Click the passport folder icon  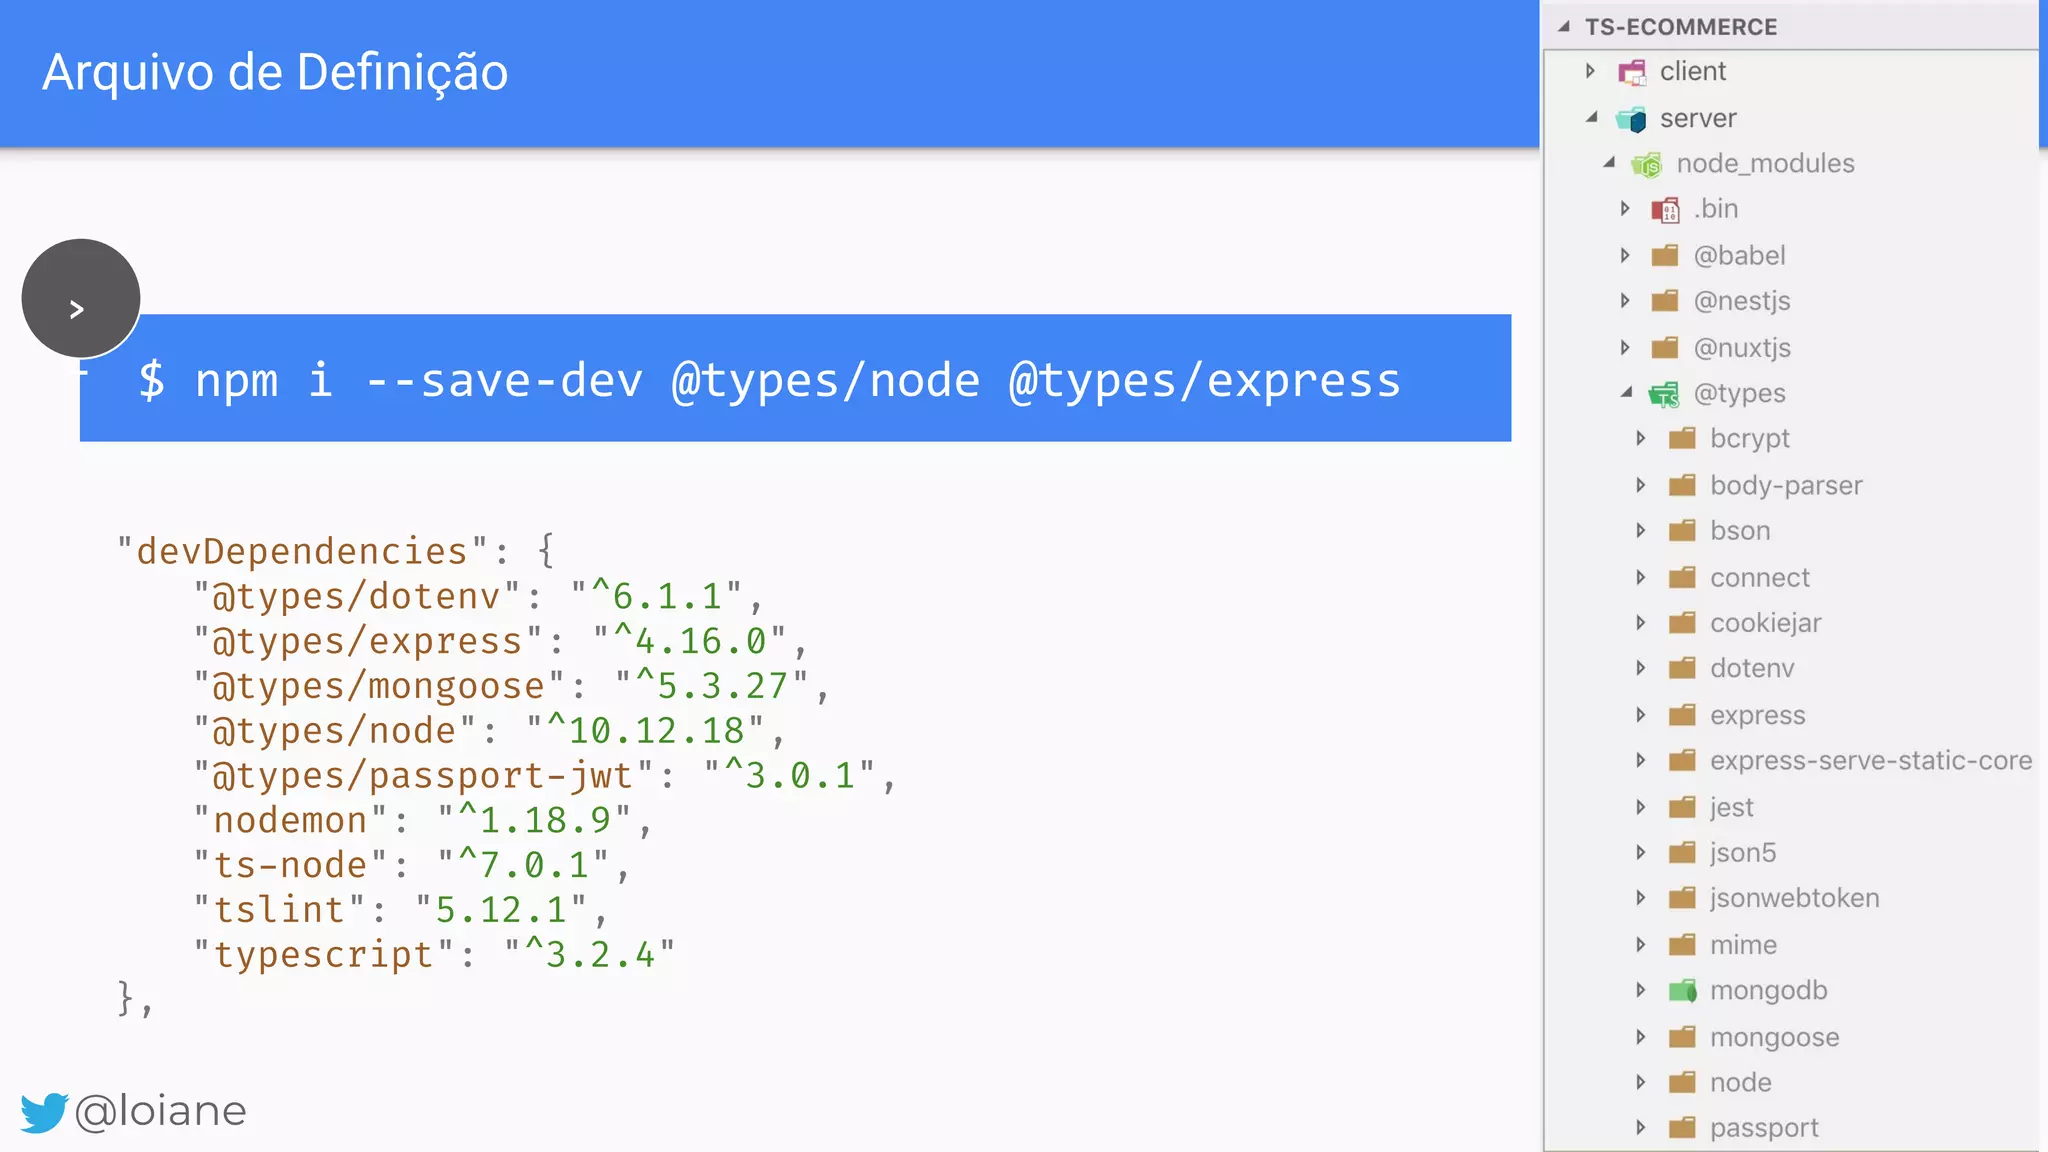[1683, 1128]
